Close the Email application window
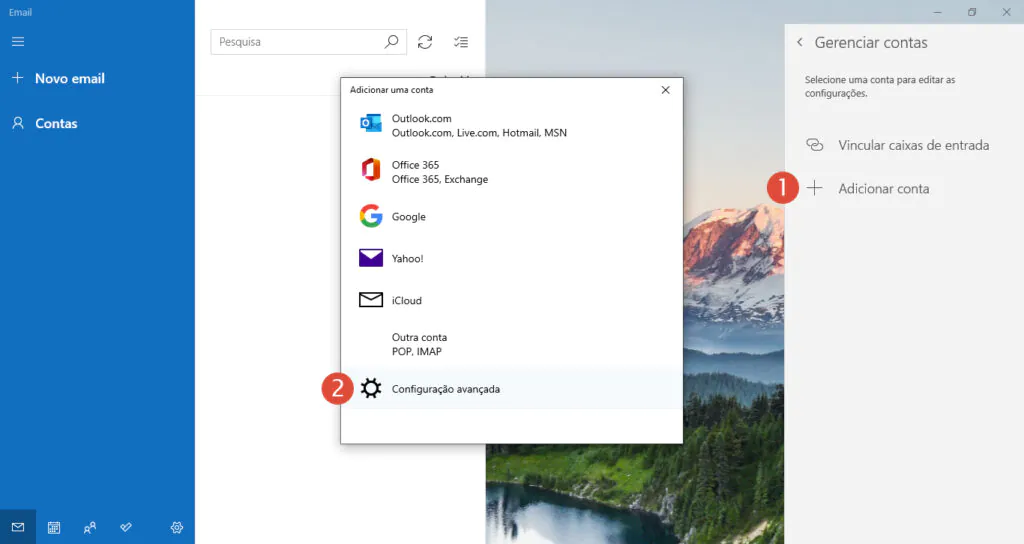The height and width of the screenshot is (544, 1024). 1006,12
